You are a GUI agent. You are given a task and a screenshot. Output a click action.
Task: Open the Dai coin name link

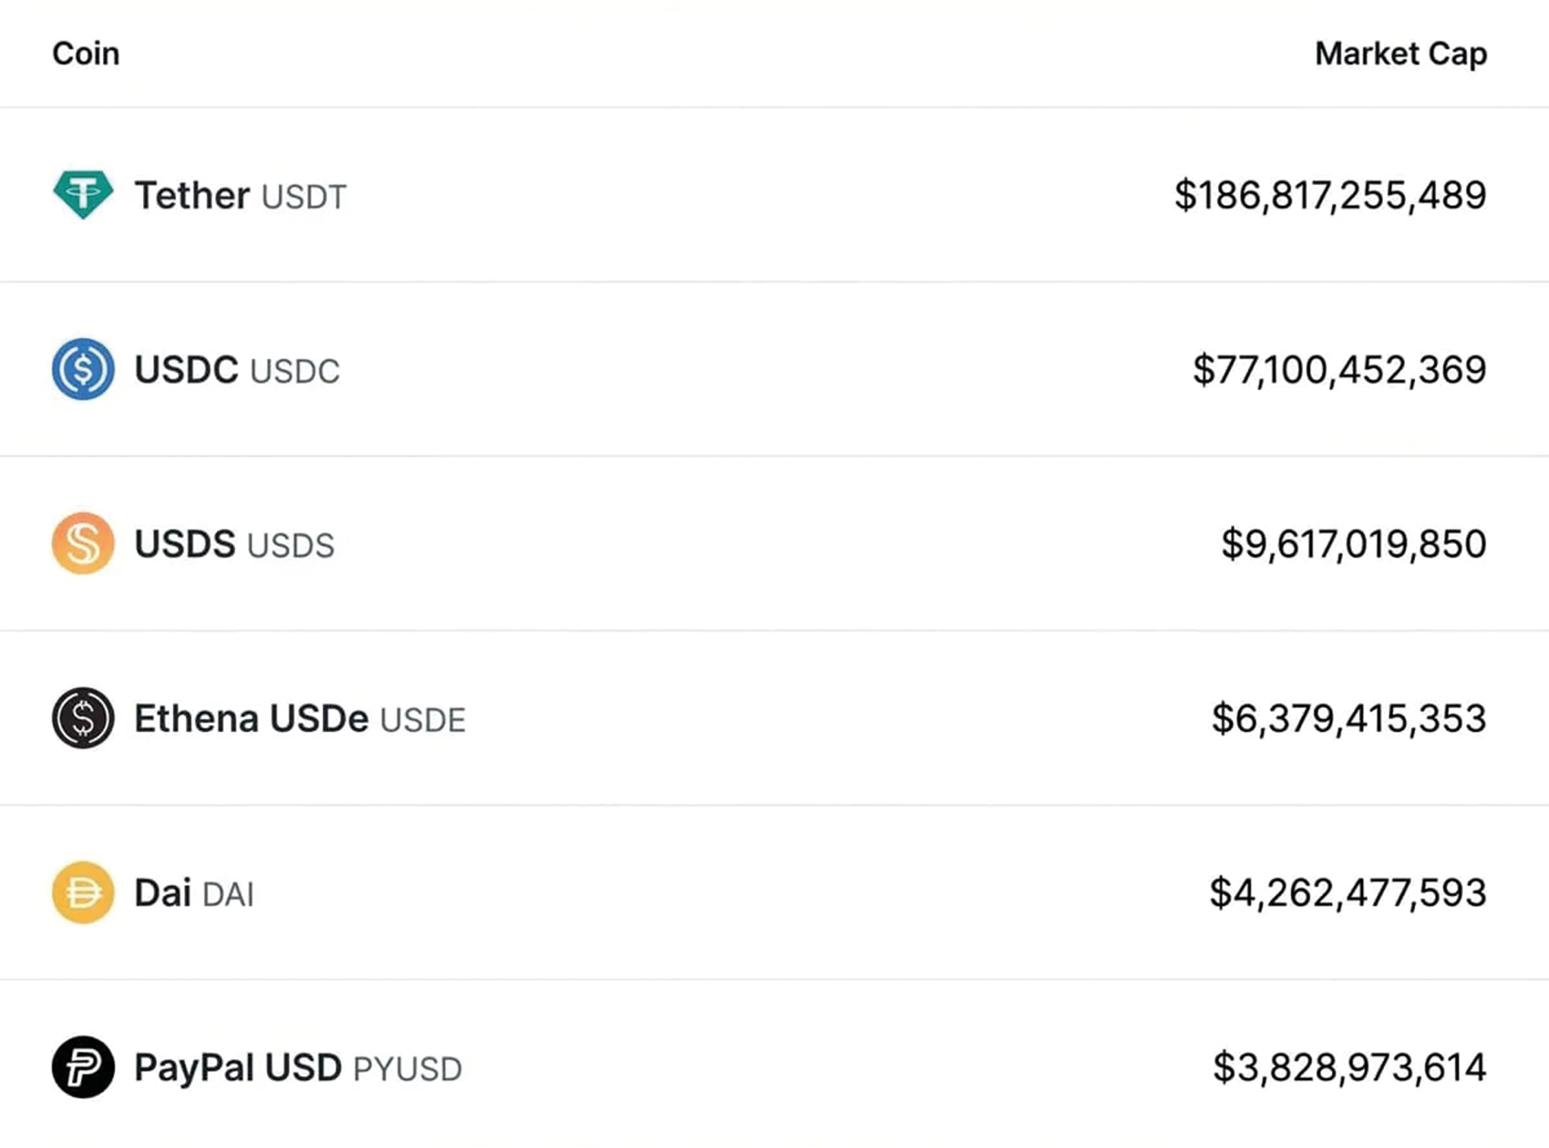coord(162,893)
